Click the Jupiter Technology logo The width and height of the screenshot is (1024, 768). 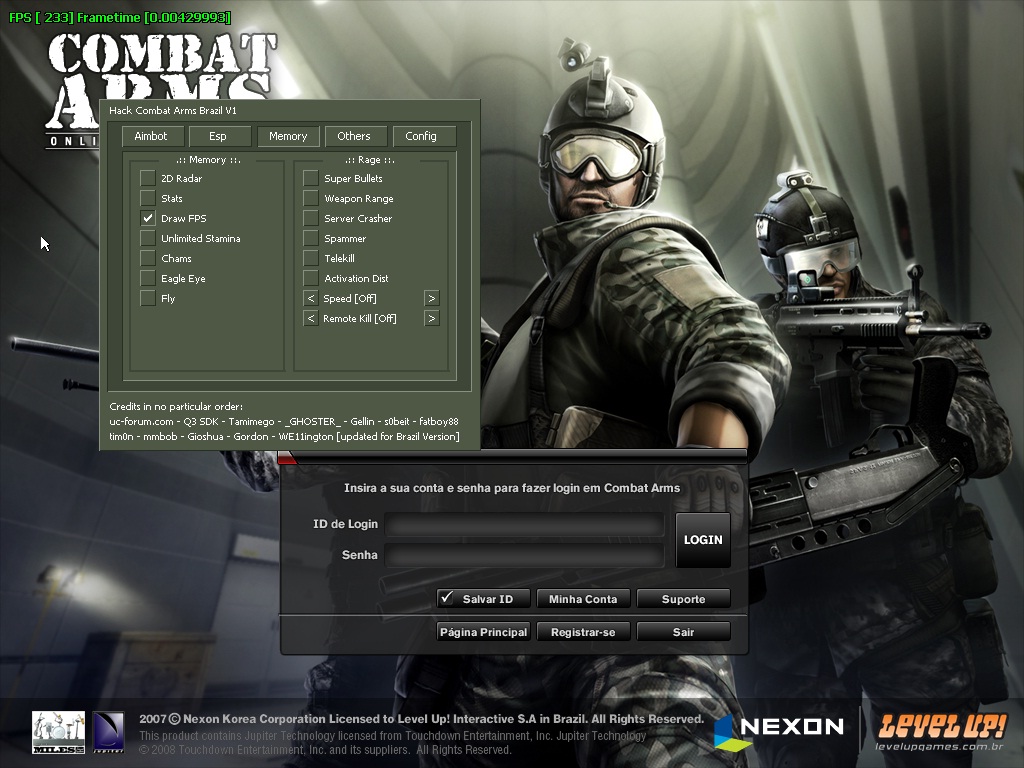108,732
